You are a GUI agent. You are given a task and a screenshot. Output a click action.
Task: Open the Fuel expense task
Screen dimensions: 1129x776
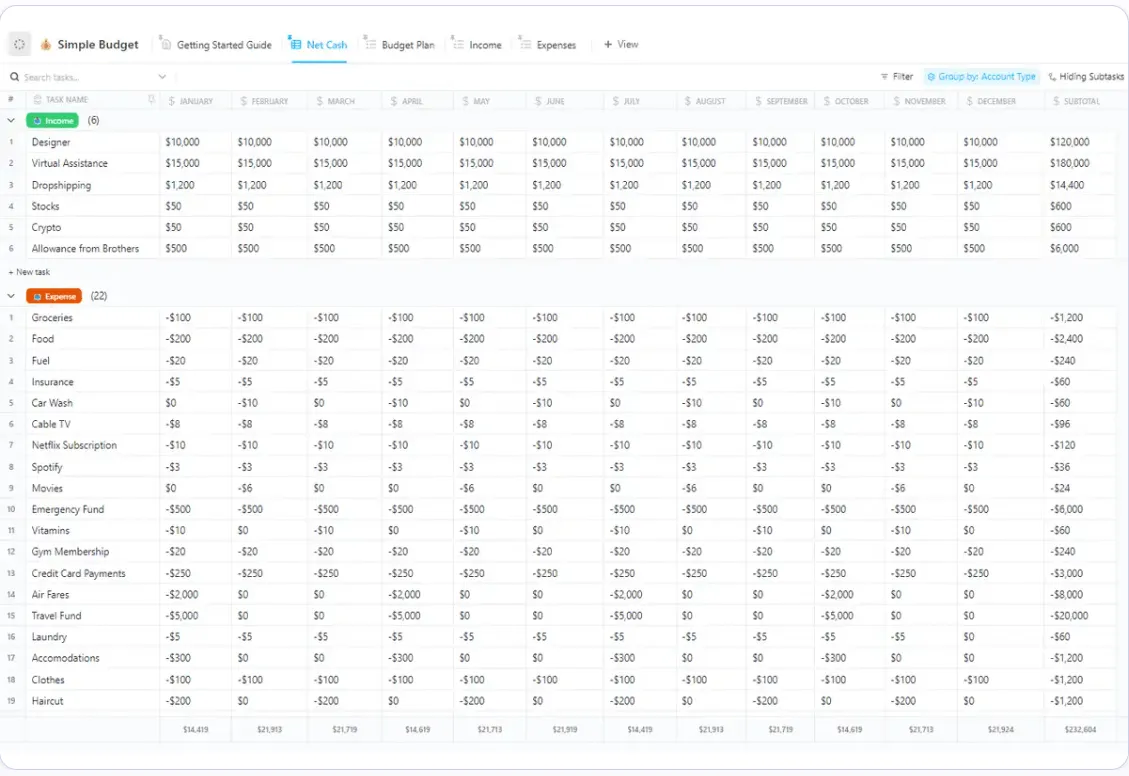[x=40, y=360]
